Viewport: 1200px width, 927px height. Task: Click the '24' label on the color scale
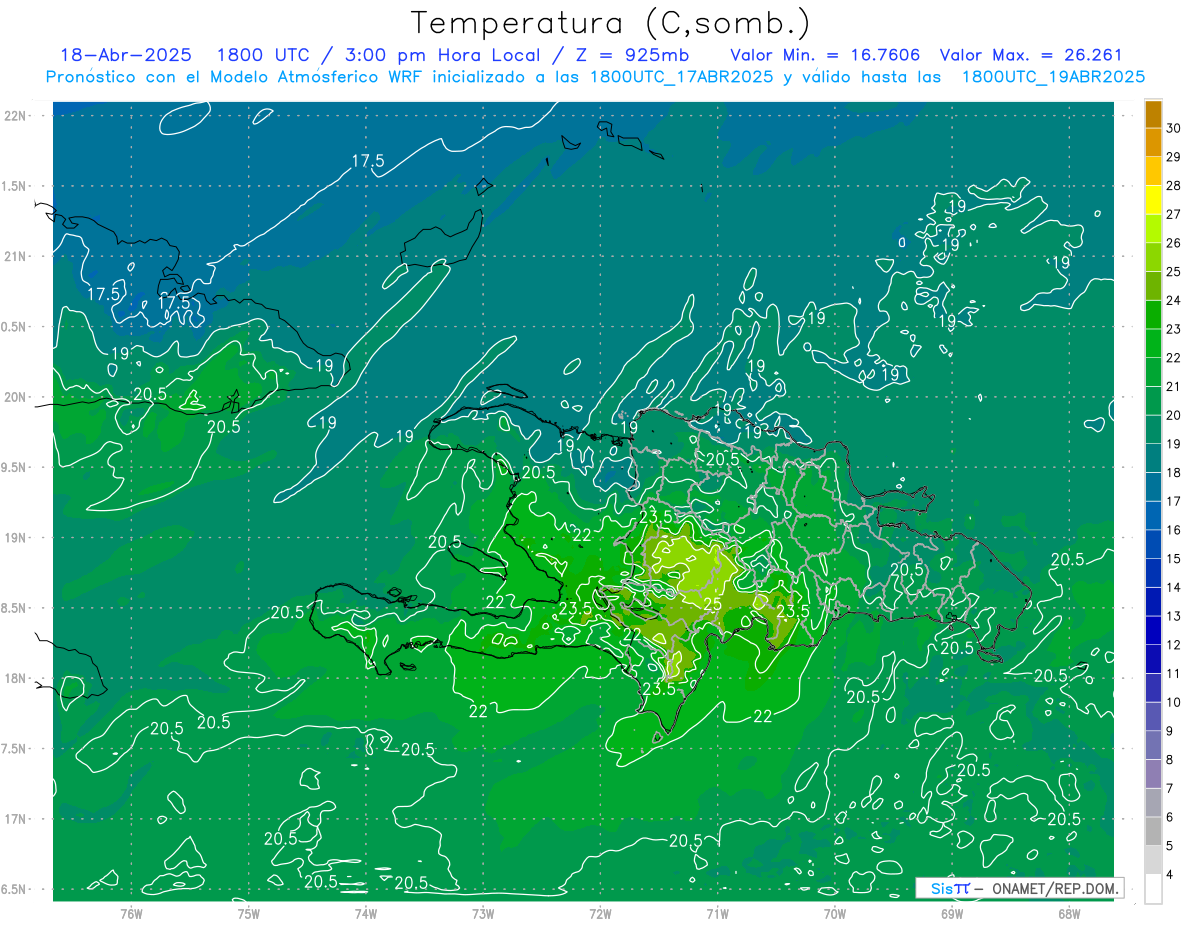[x=1174, y=300]
